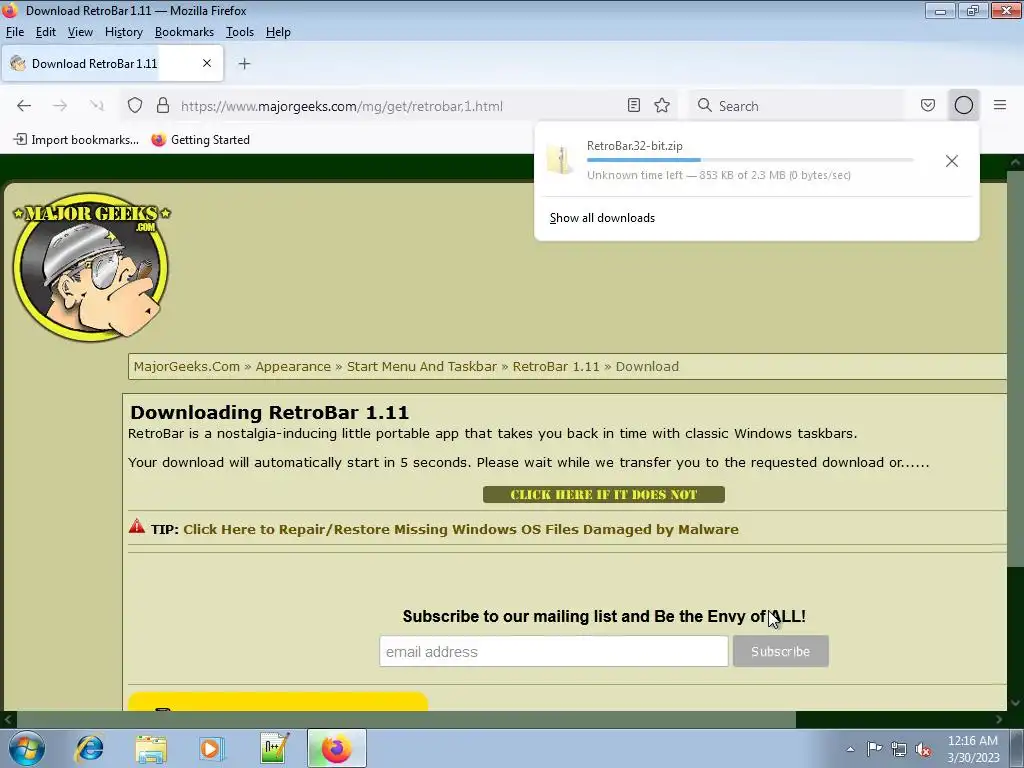Screen dimensions: 1024x768
Task: Open the notepad-like taskbar app icon
Action: tap(274, 748)
